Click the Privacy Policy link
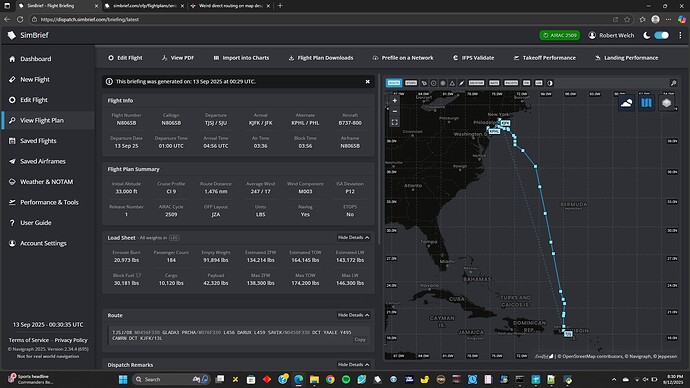 point(71,340)
